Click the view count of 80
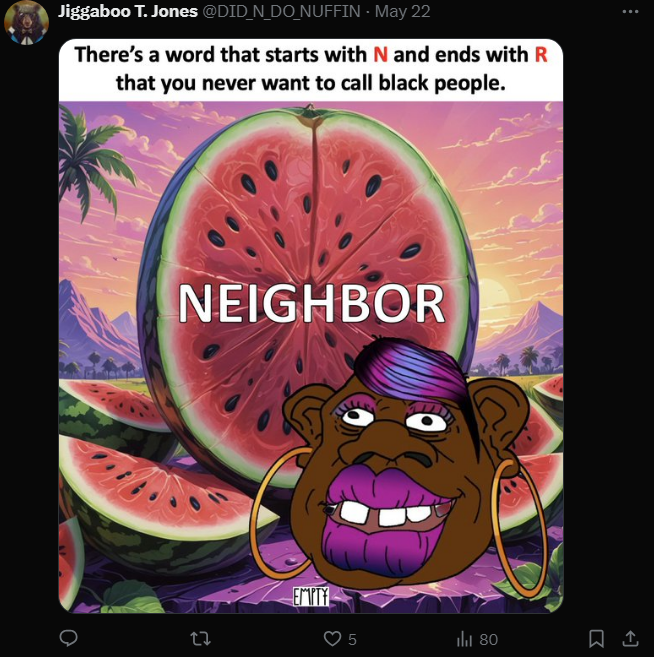Image resolution: width=654 pixels, height=657 pixels. [x=489, y=639]
